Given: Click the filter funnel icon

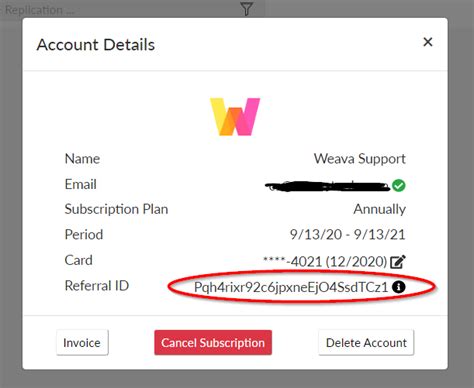Looking at the screenshot, I should (x=247, y=9).
